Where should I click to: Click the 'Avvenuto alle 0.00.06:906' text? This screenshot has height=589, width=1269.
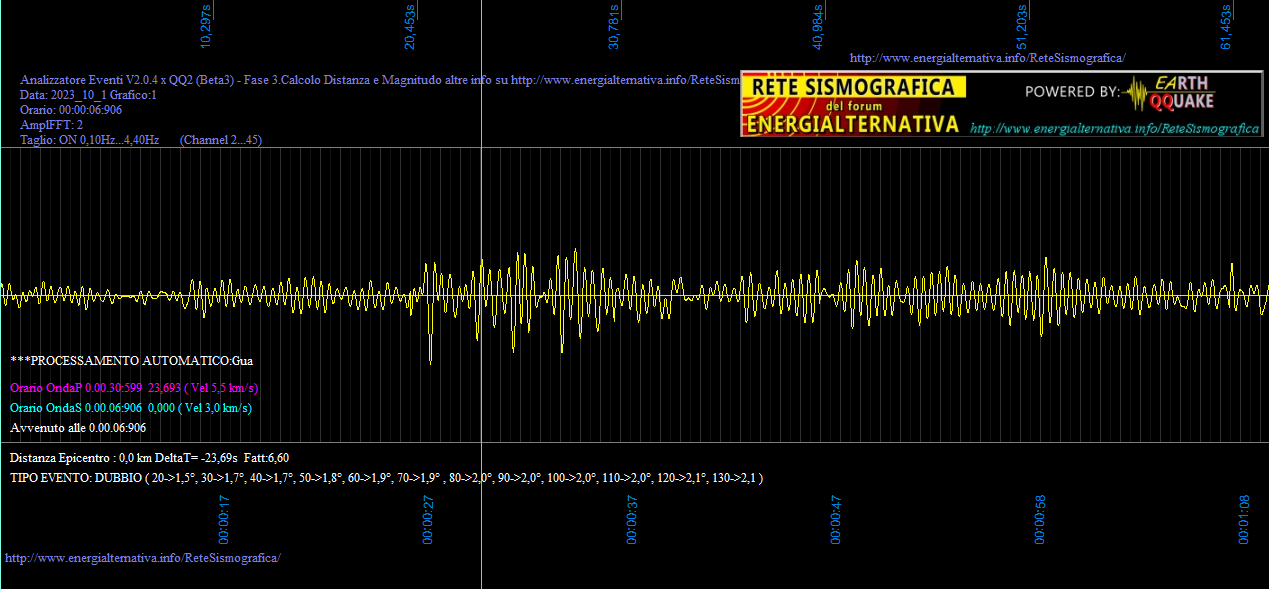tap(78, 427)
